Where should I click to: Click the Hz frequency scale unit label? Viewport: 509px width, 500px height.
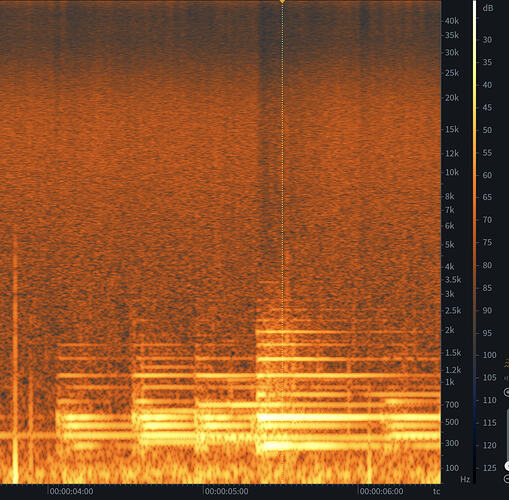[465, 479]
